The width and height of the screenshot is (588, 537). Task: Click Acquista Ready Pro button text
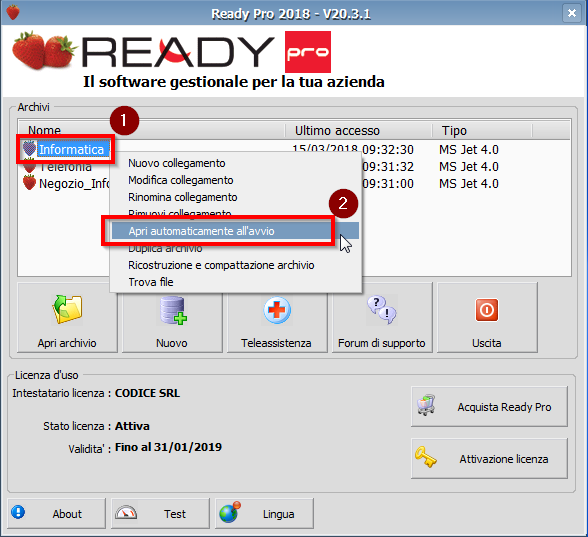(x=504, y=407)
